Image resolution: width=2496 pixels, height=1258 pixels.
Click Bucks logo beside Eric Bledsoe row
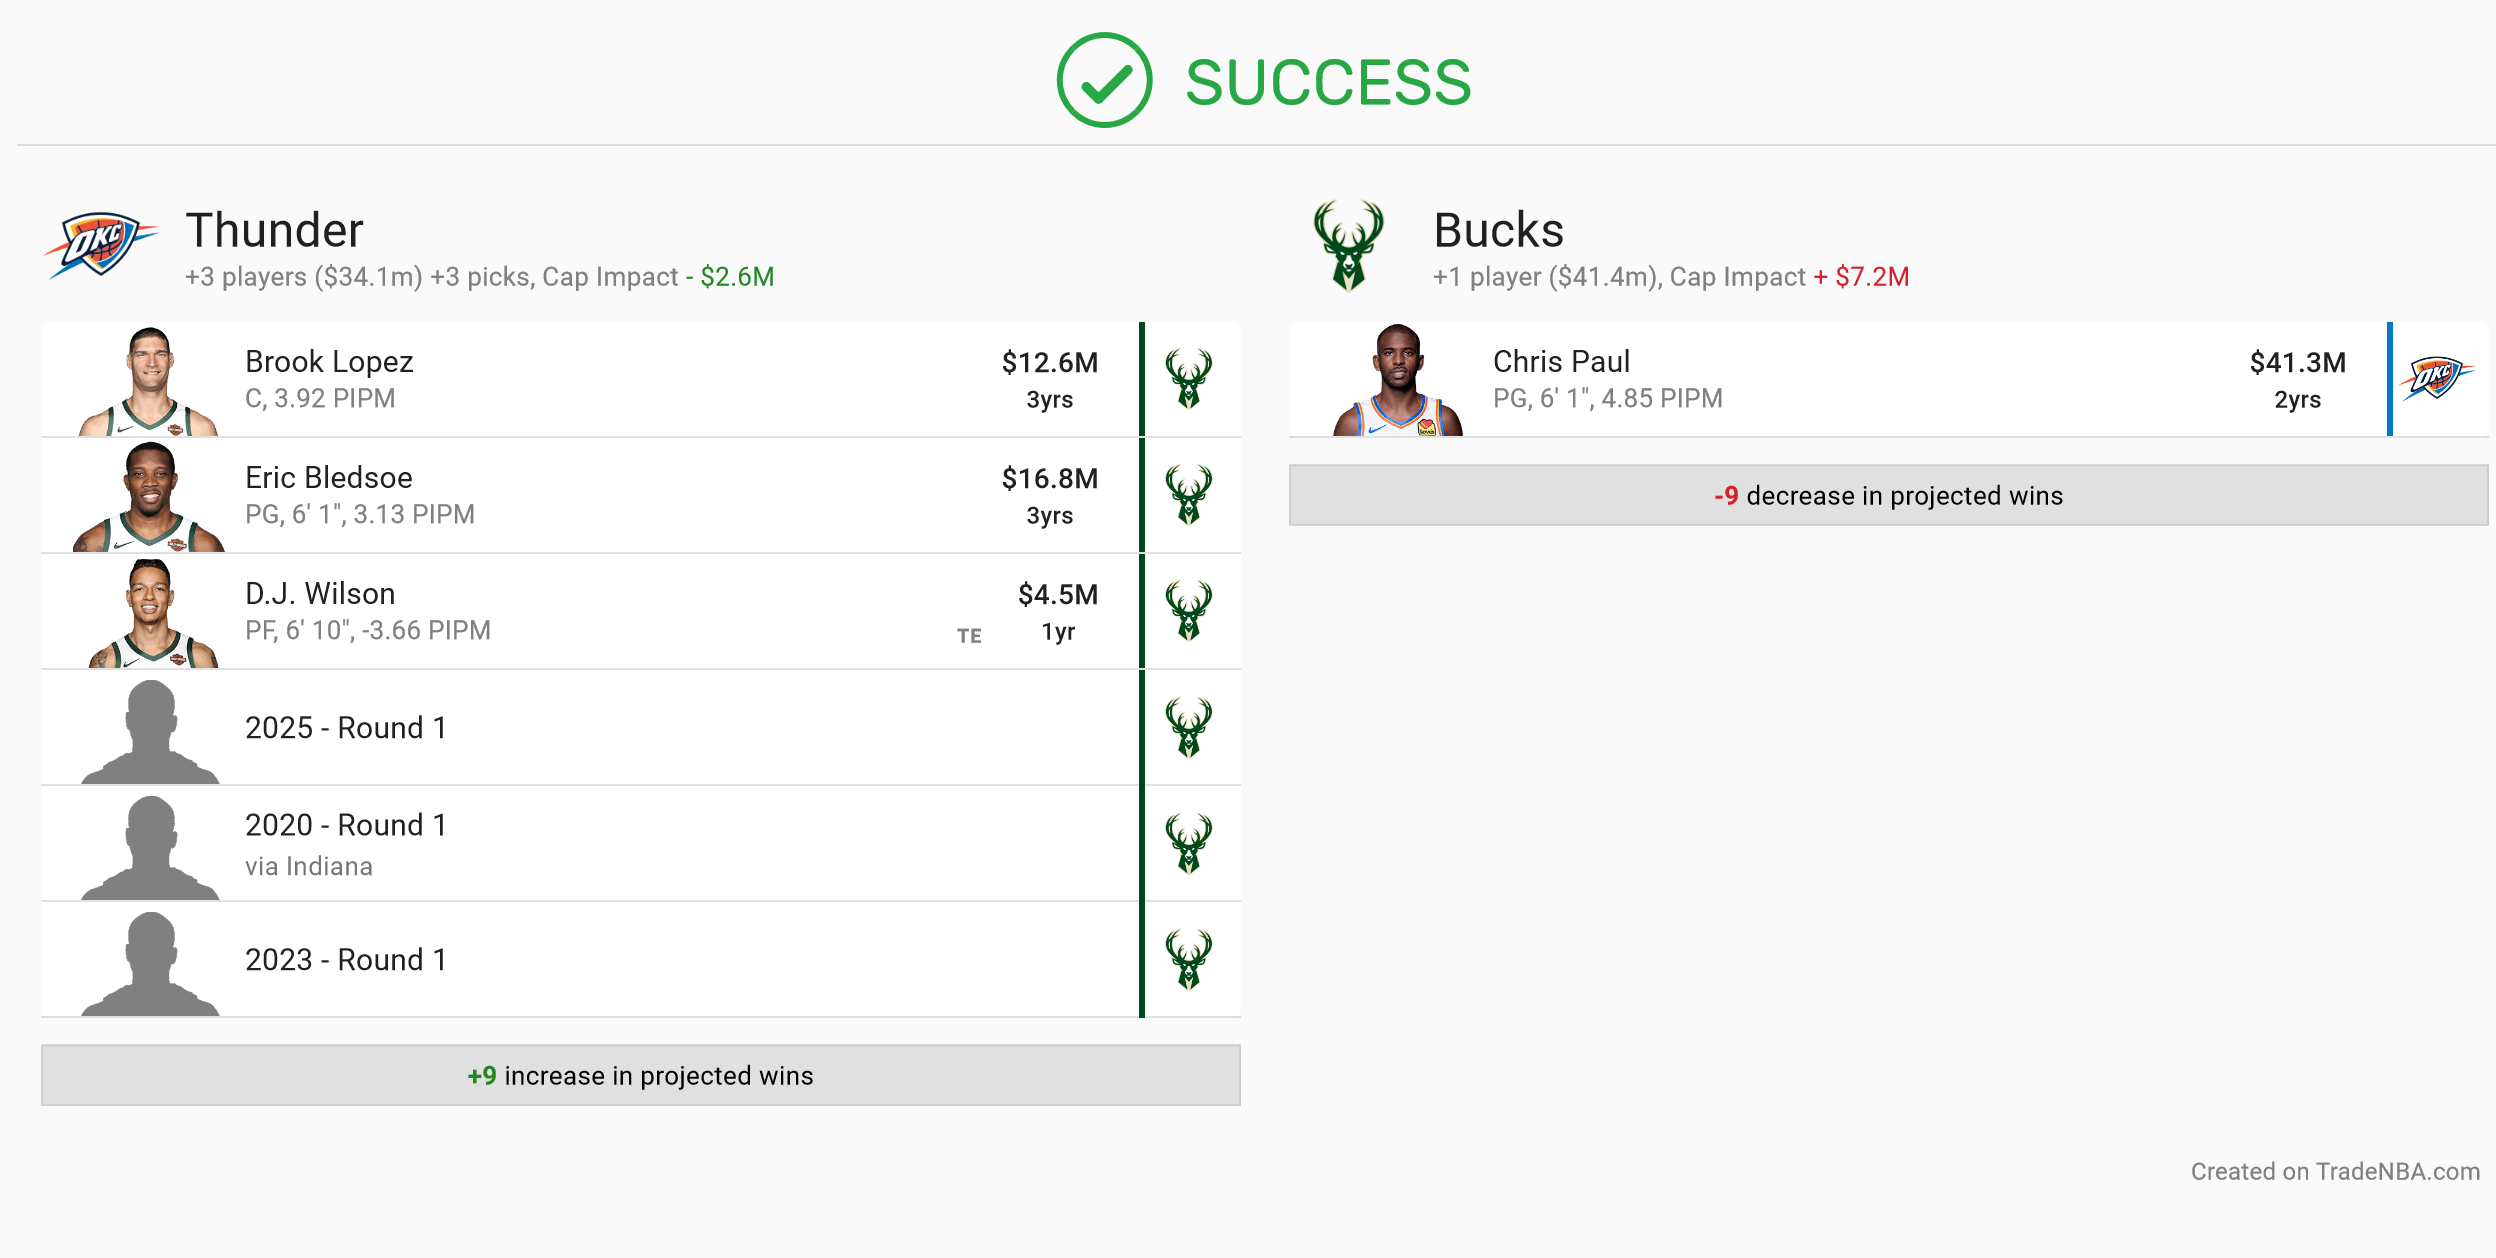(1189, 495)
